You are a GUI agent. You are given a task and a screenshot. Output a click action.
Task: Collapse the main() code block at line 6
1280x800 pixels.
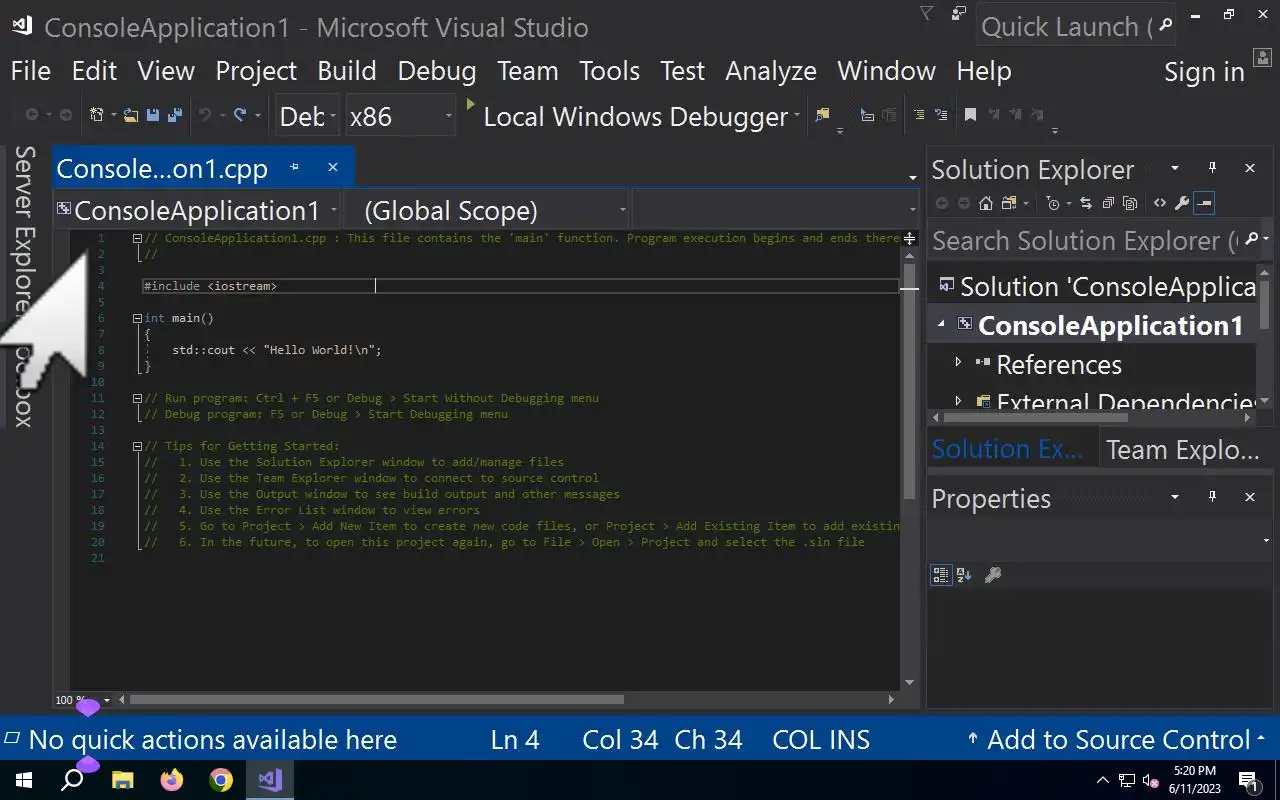click(137, 318)
